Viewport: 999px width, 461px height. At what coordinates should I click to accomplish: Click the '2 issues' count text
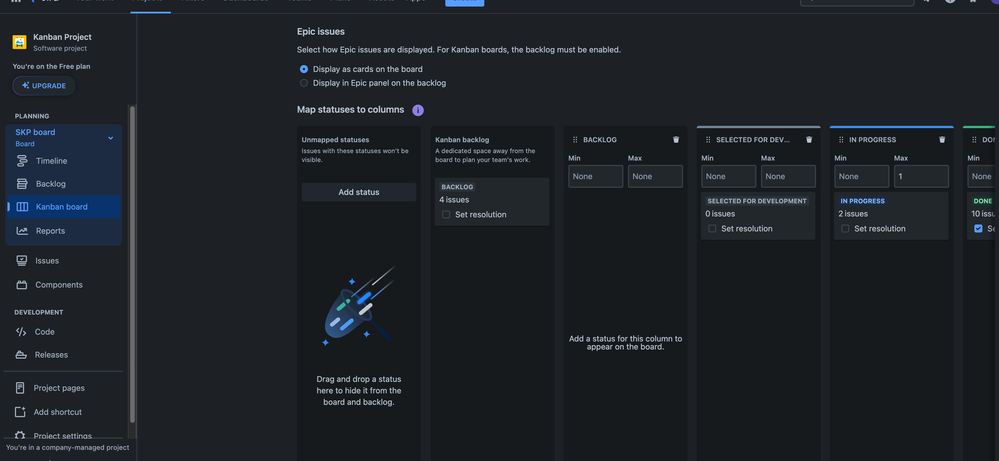853,214
